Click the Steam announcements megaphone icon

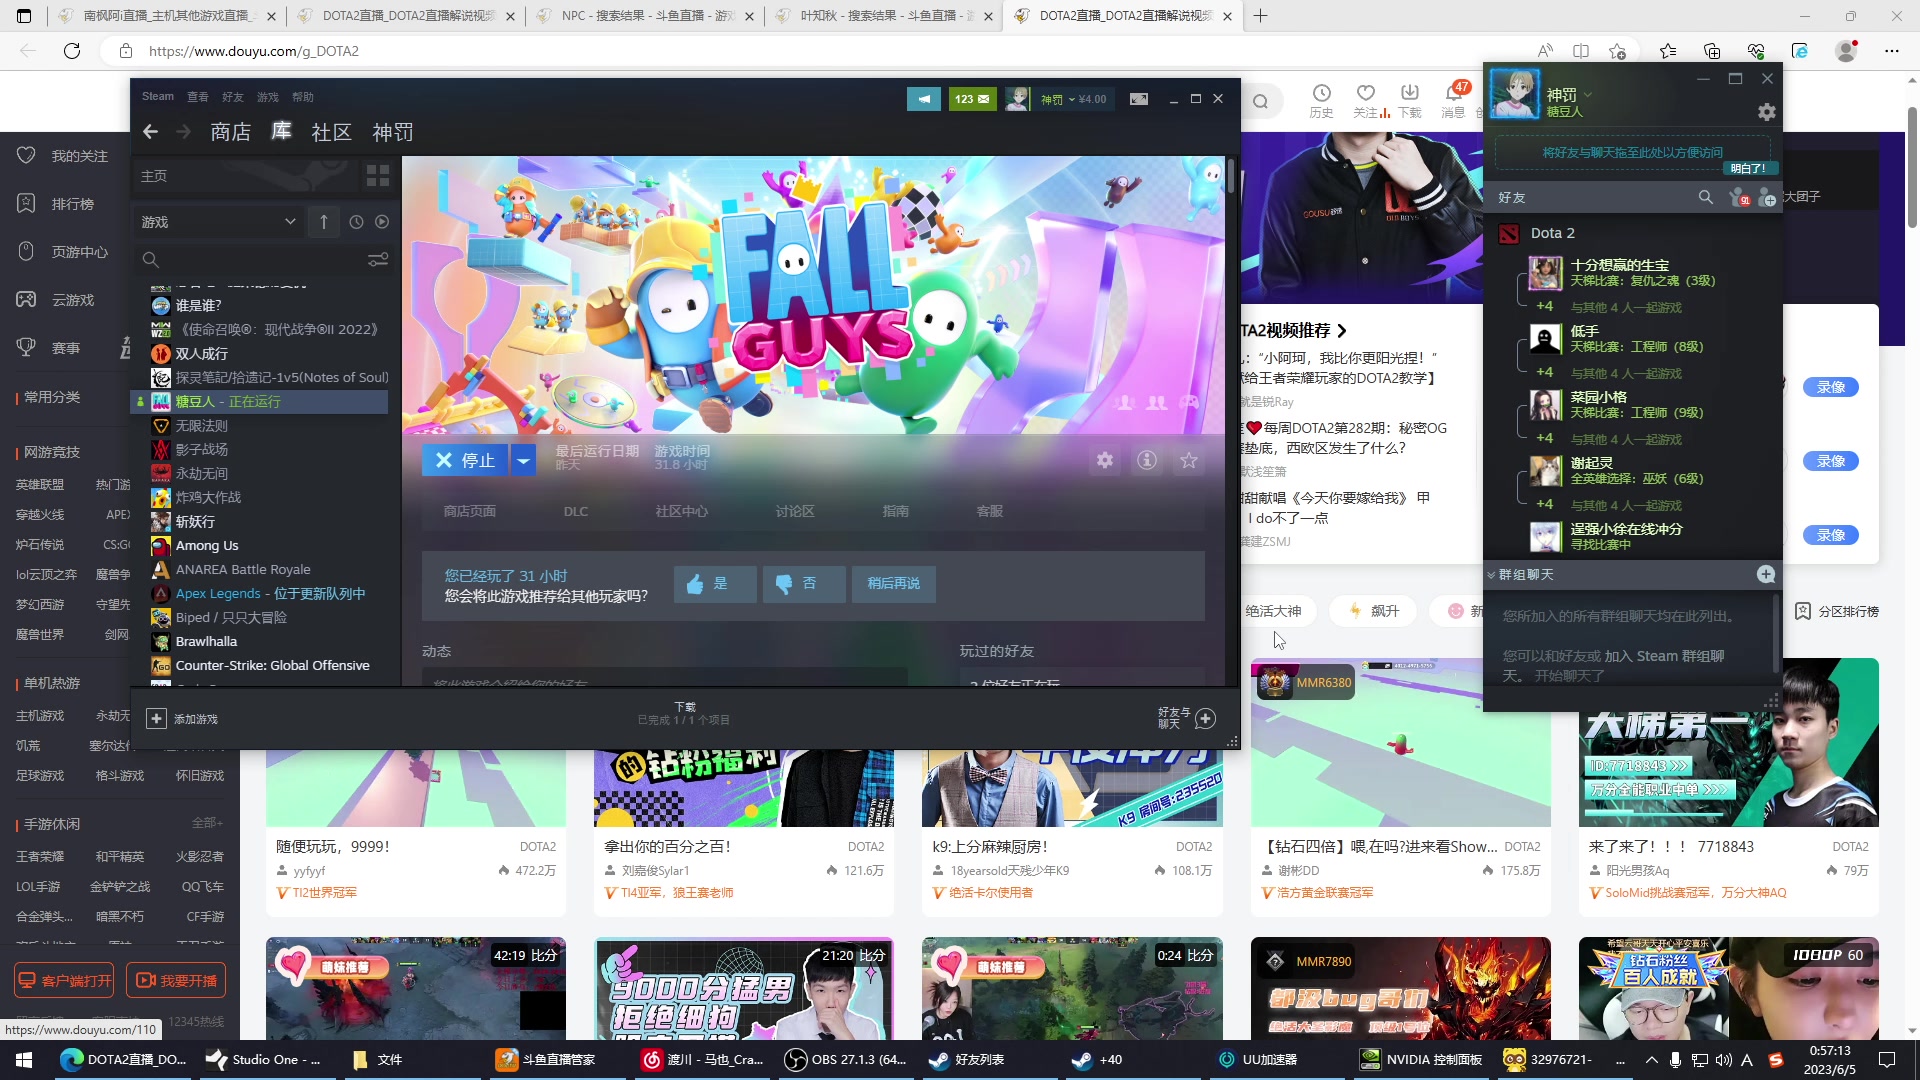(924, 99)
